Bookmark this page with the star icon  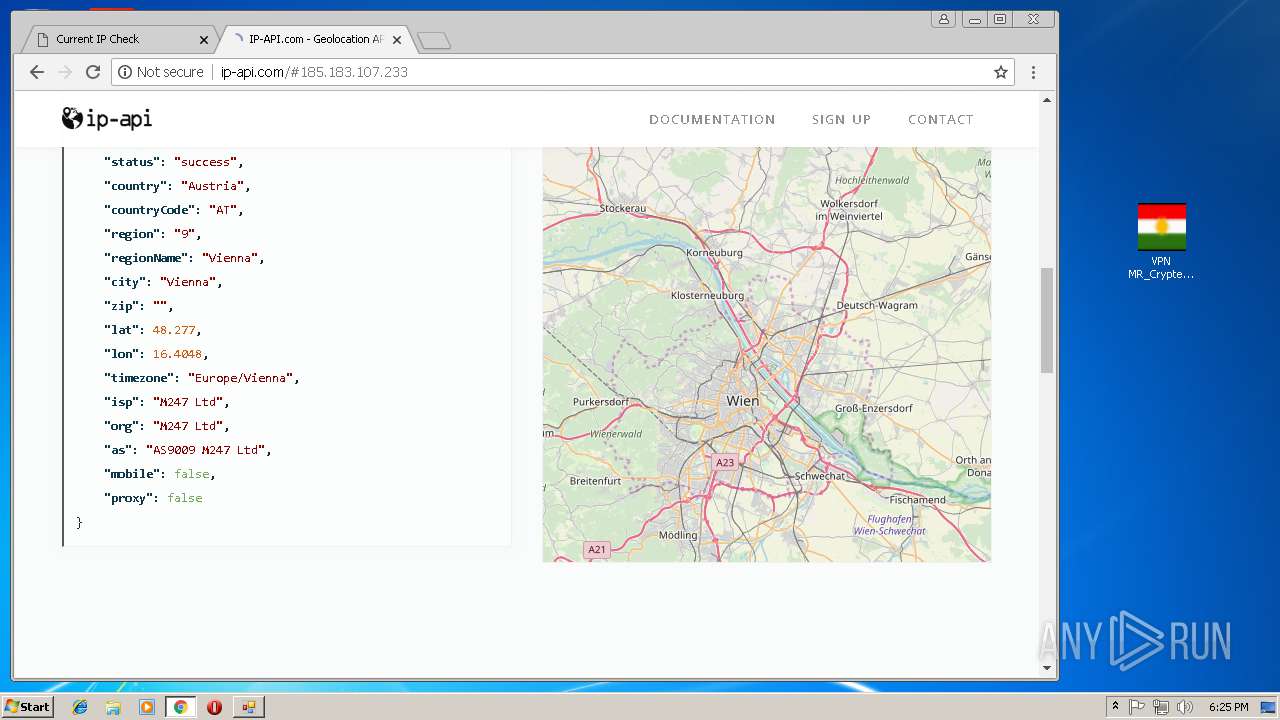[x=1000, y=72]
